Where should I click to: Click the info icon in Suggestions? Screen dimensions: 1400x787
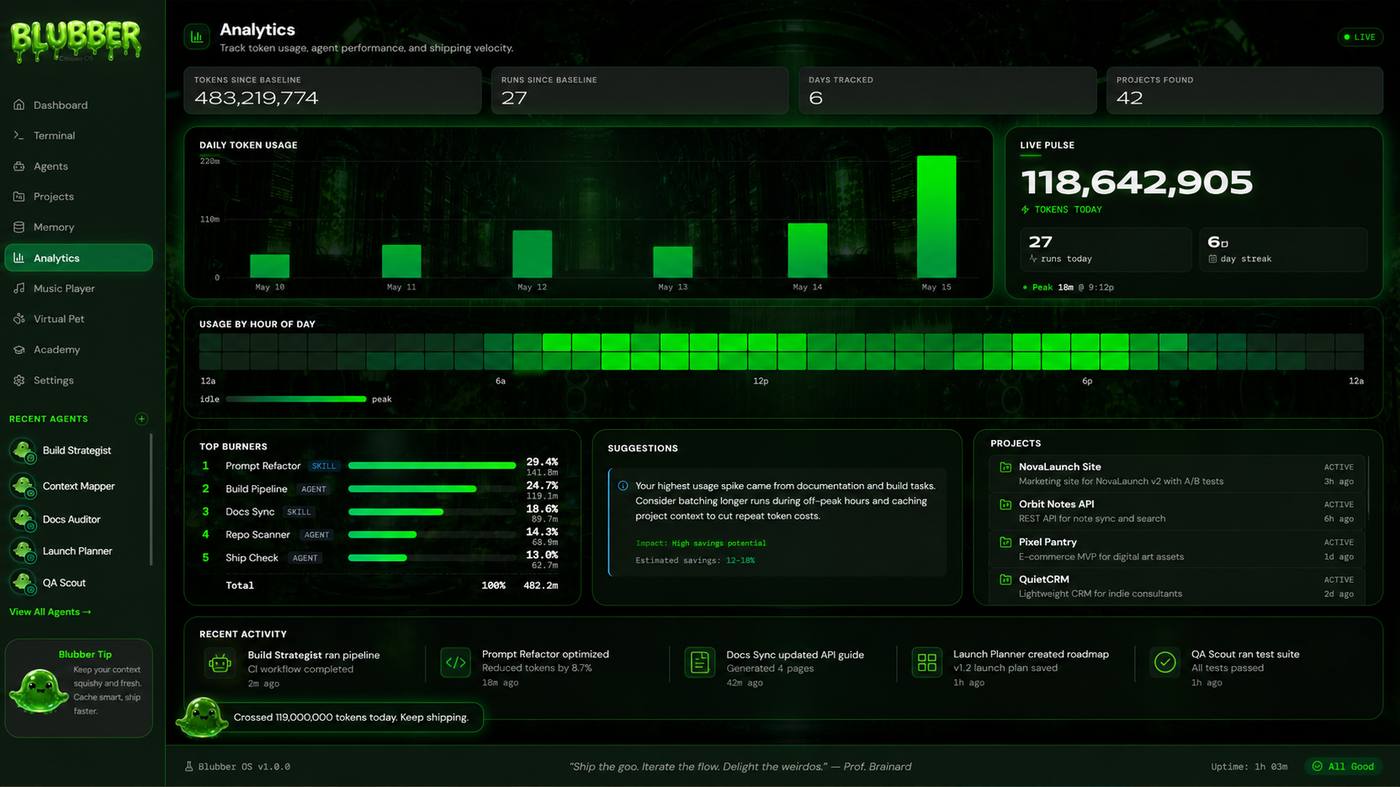(x=623, y=486)
